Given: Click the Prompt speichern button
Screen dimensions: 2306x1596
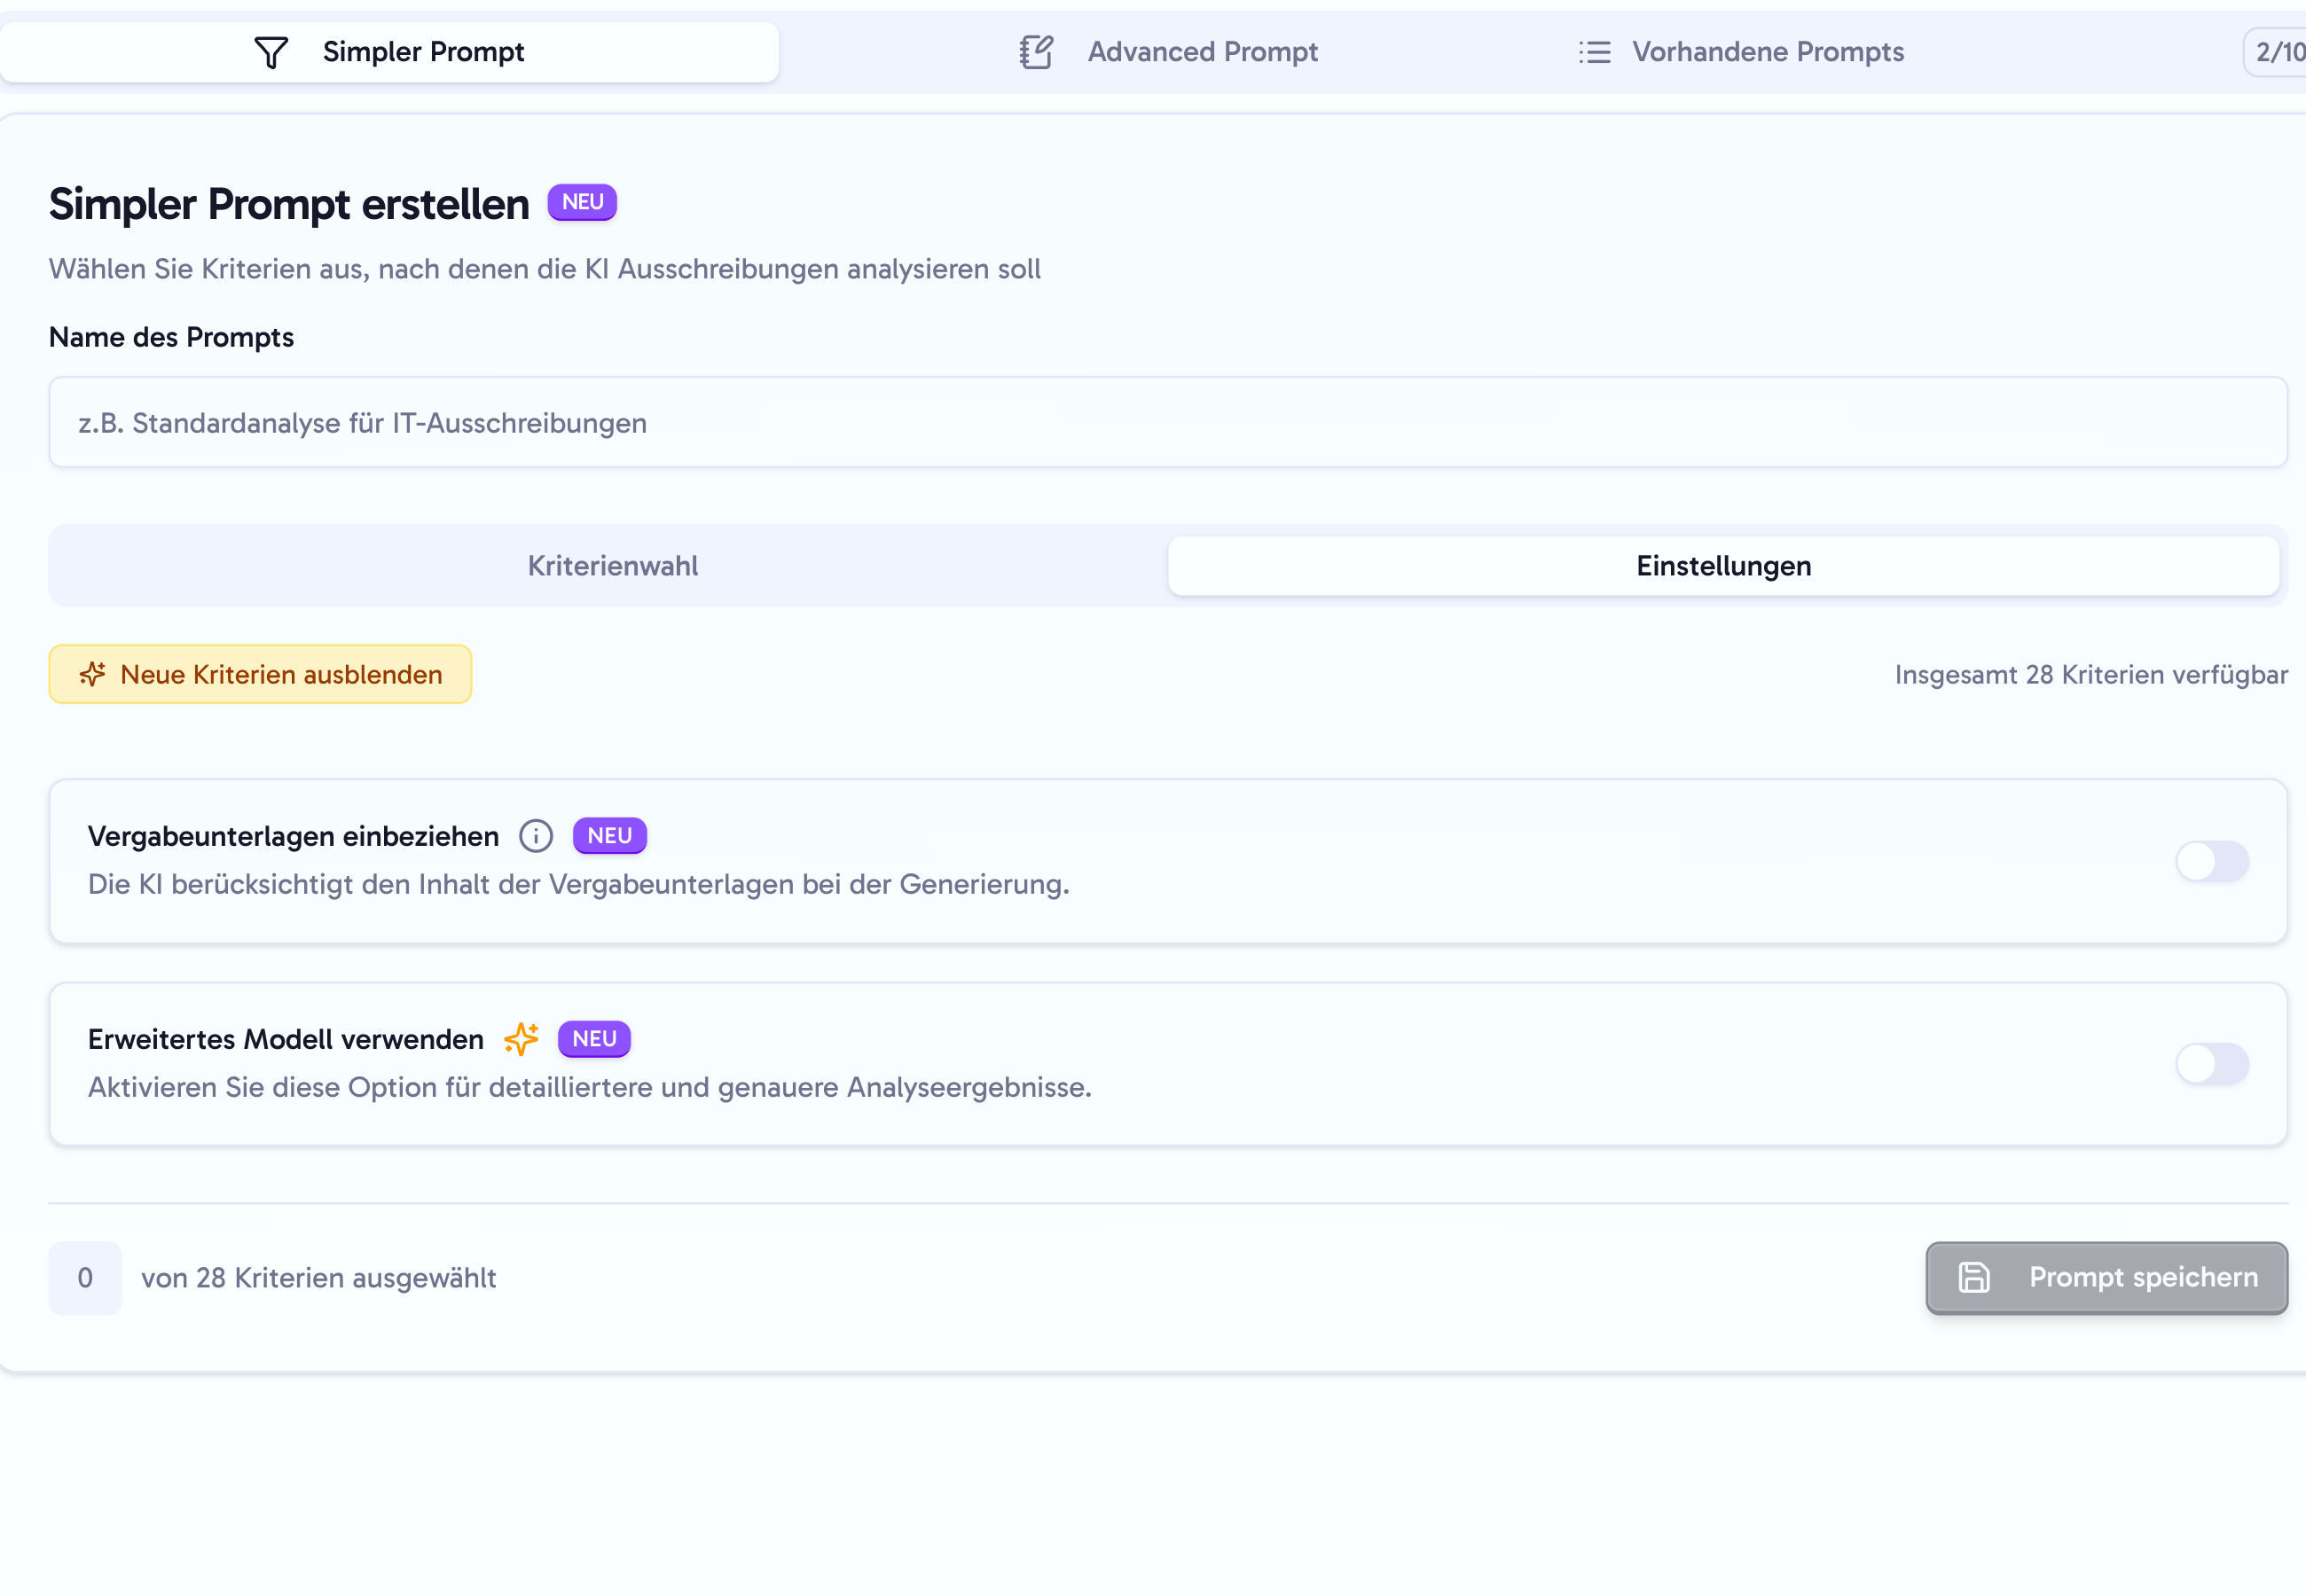Looking at the screenshot, I should click(x=2106, y=1277).
